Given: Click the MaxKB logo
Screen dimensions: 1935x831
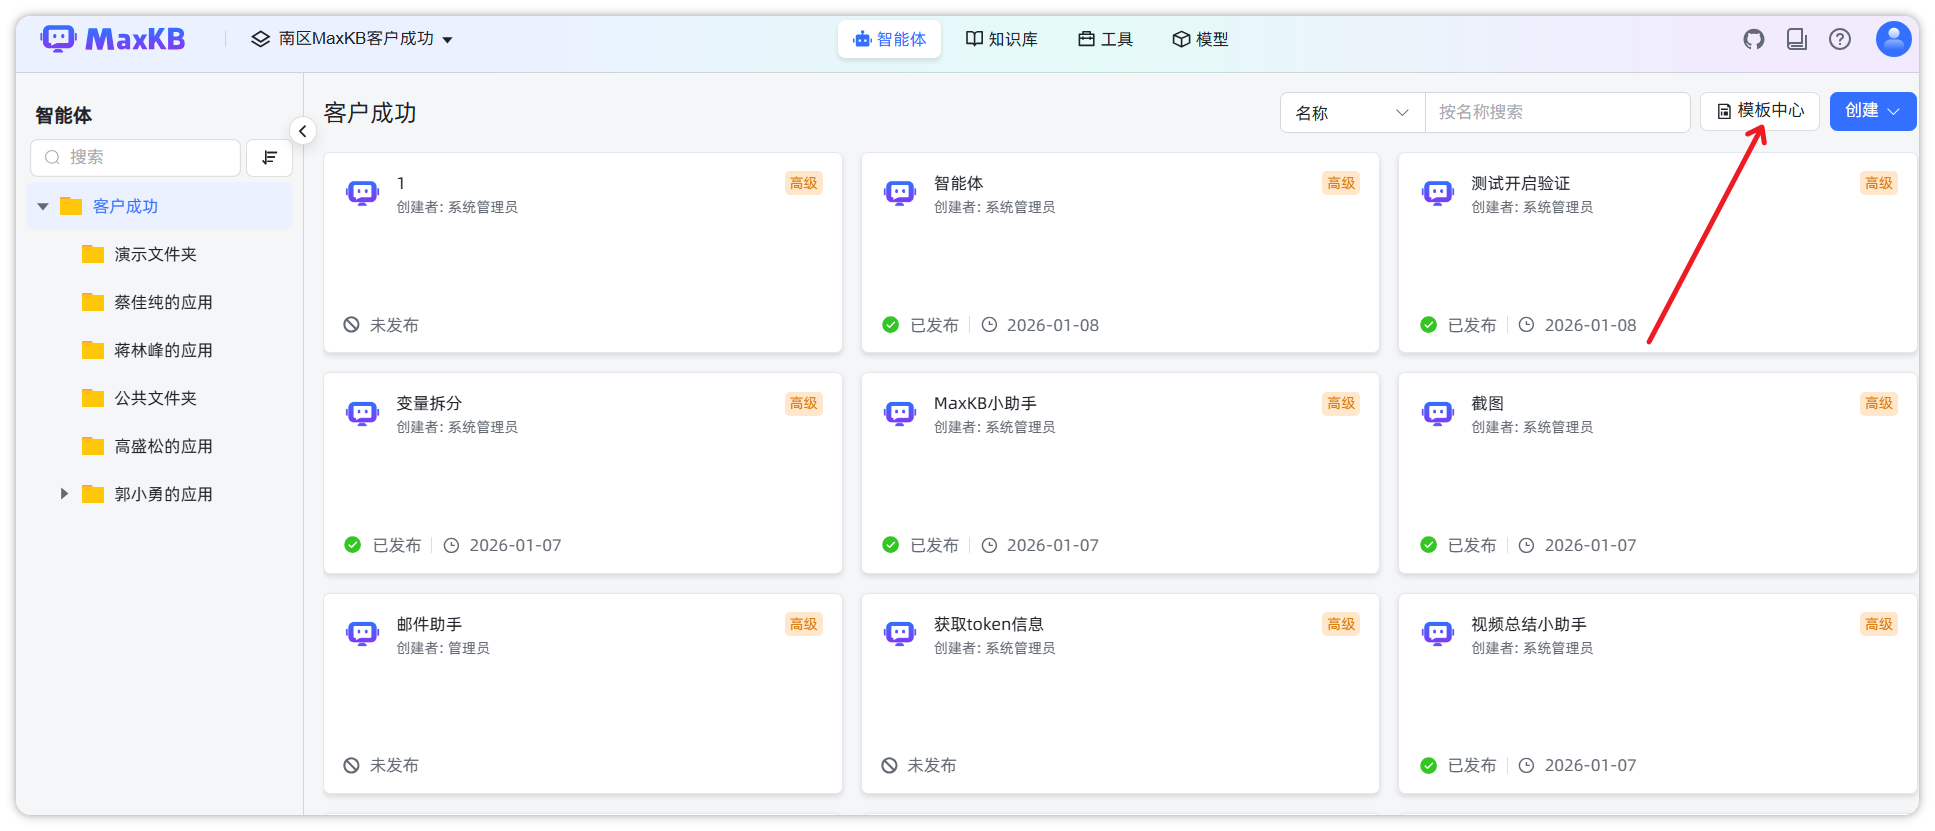Looking at the screenshot, I should coord(113,39).
